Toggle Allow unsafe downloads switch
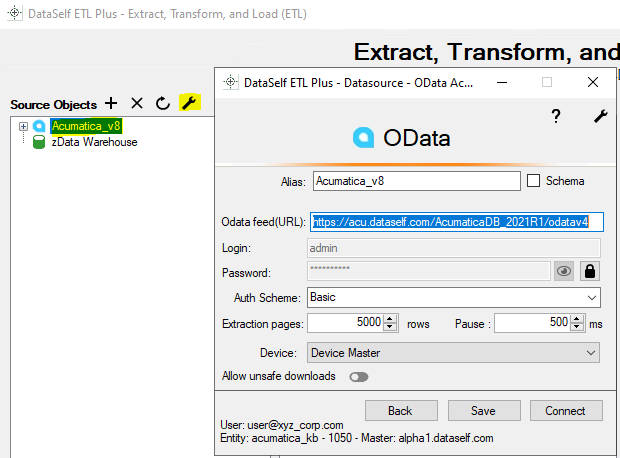This screenshot has height=458, width=620. click(x=358, y=377)
